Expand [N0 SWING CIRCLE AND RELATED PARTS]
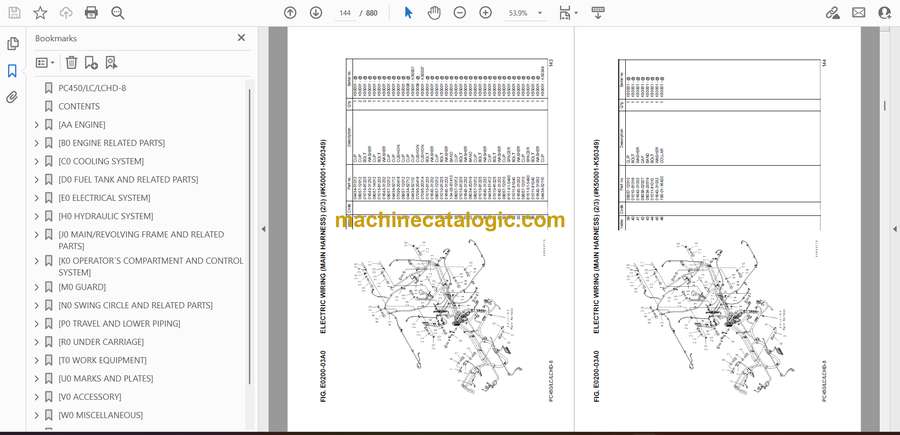The width and height of the screenshot is (900, 435). (x=37, y=305)
